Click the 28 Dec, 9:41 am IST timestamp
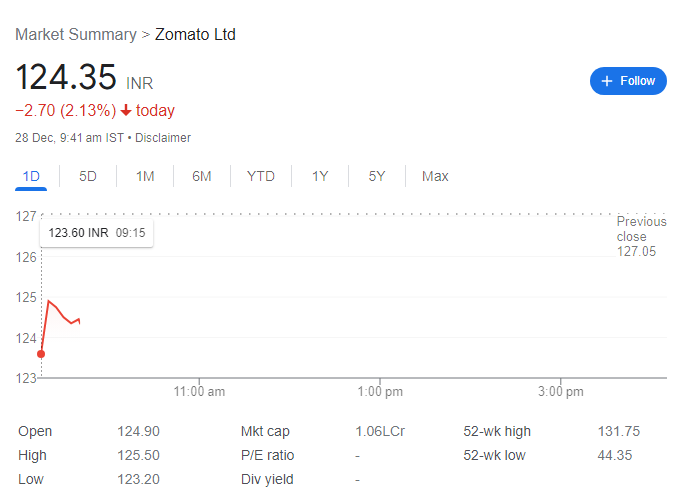The image size is (693, 494). (x=69, y=138)
